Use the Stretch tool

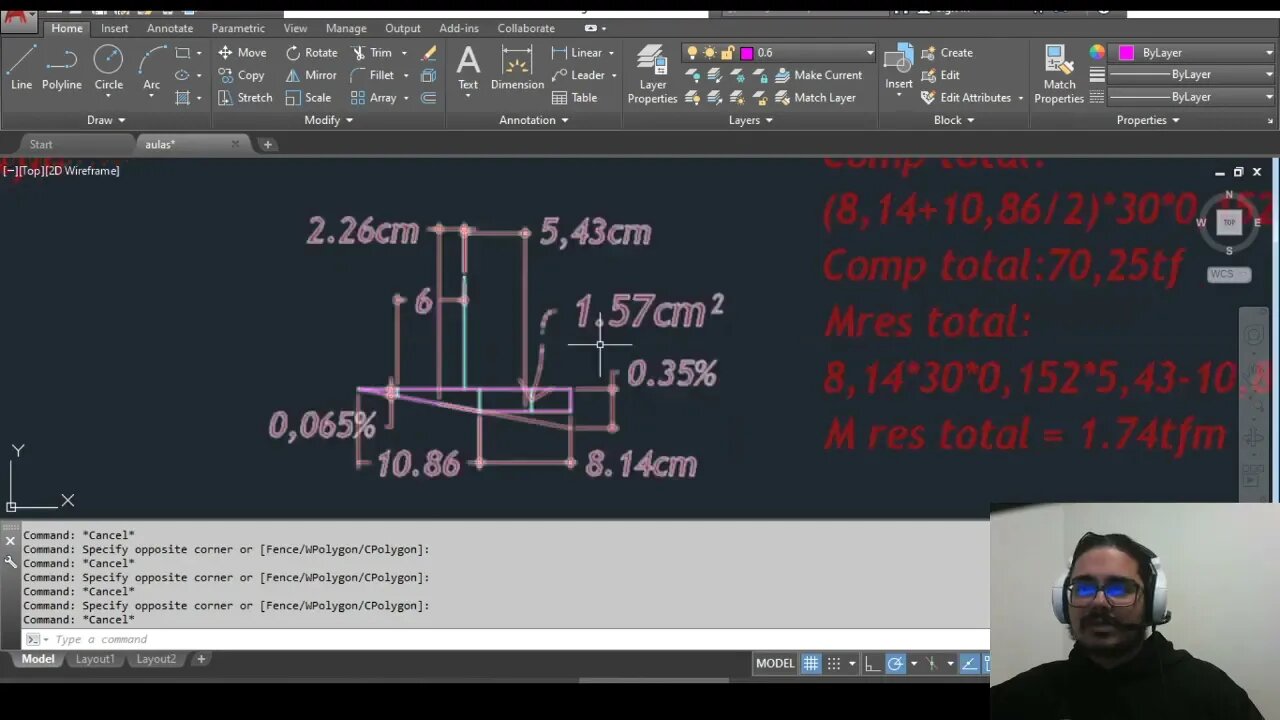[x=245, y=98]
